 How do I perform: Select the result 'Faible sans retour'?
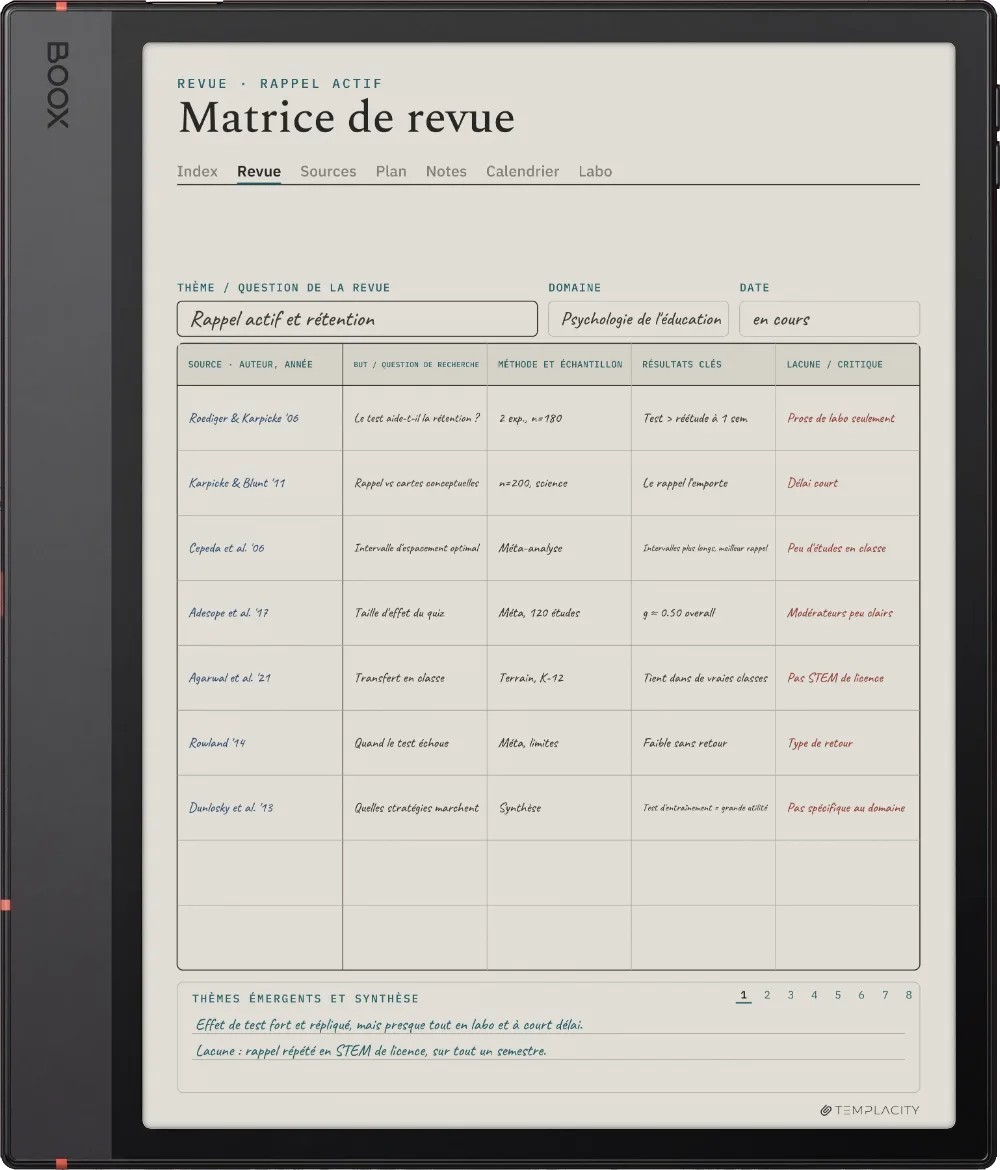[703, 742]
